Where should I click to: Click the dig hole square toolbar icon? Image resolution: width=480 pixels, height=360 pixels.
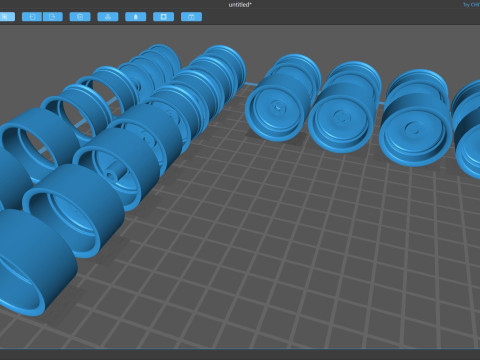pos(163,17)
